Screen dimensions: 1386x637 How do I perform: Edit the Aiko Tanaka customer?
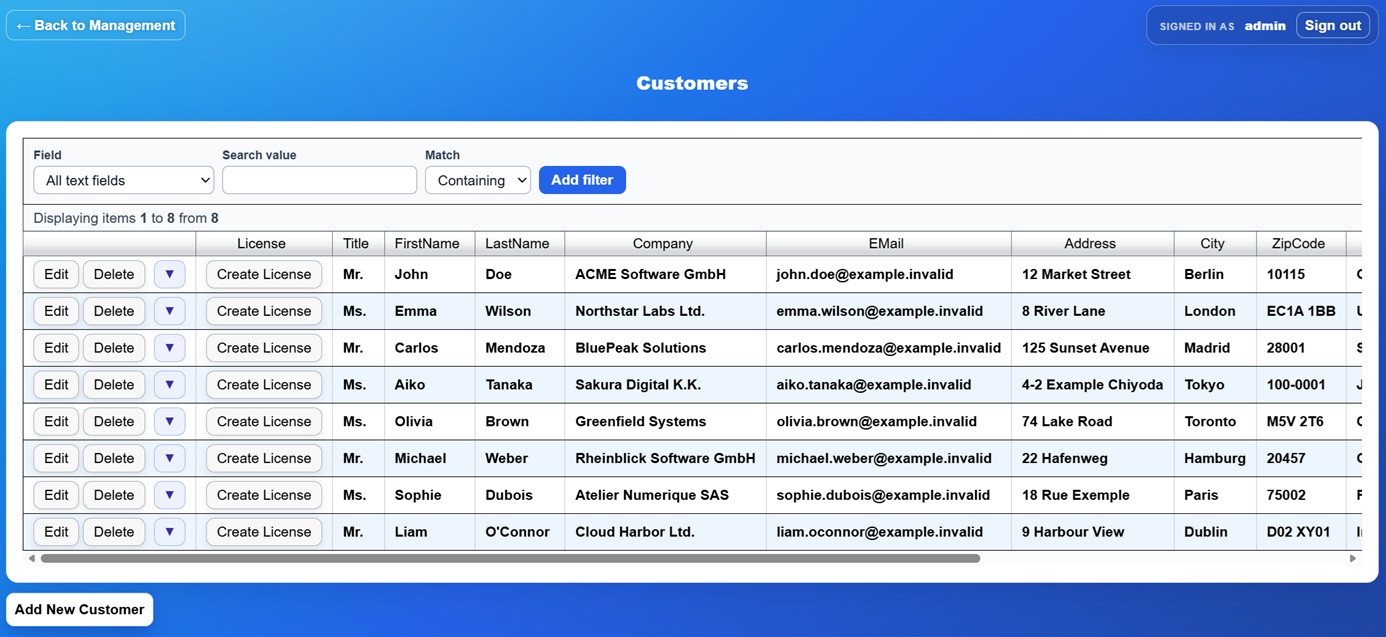tap(56, 385)
